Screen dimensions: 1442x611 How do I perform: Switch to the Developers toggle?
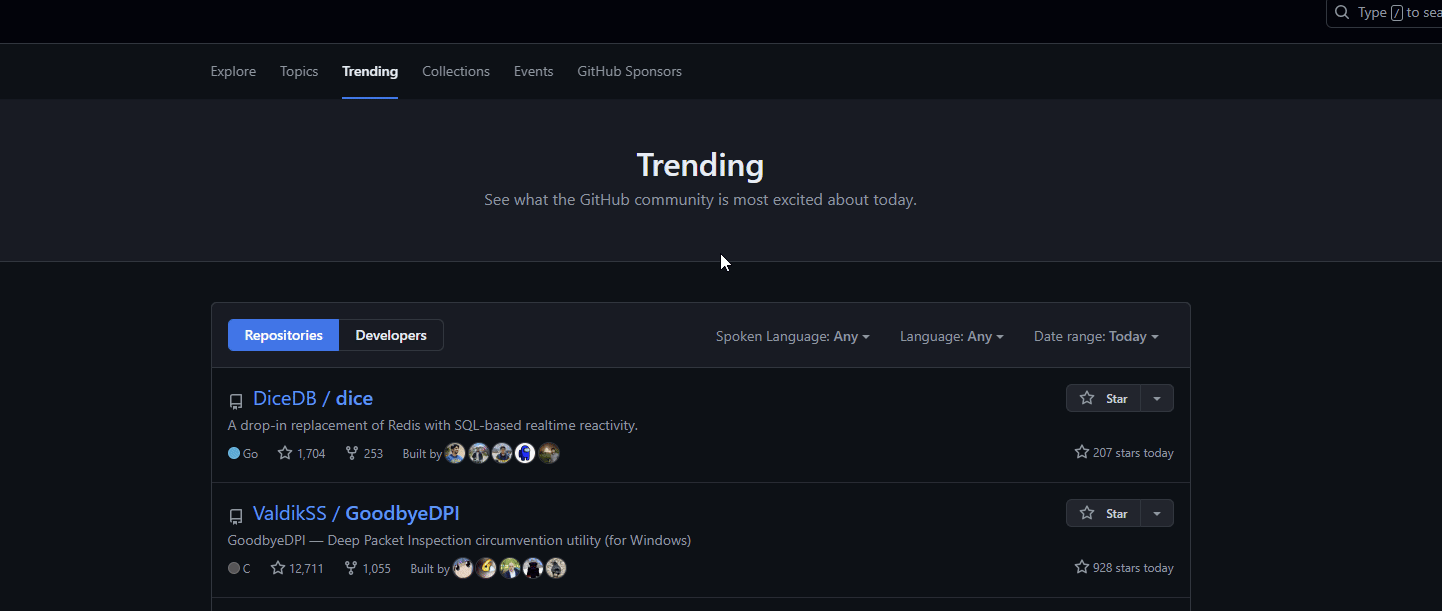pos(391,335)
